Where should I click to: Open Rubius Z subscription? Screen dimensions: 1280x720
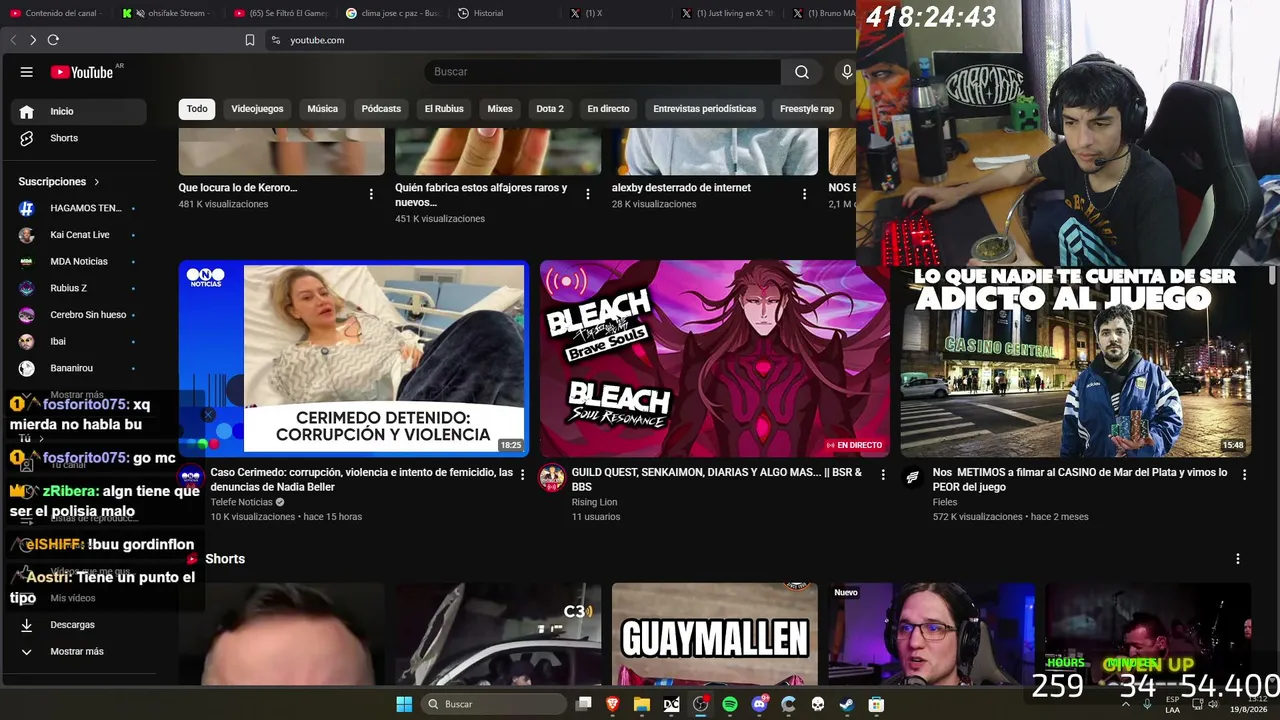[78, 288]
